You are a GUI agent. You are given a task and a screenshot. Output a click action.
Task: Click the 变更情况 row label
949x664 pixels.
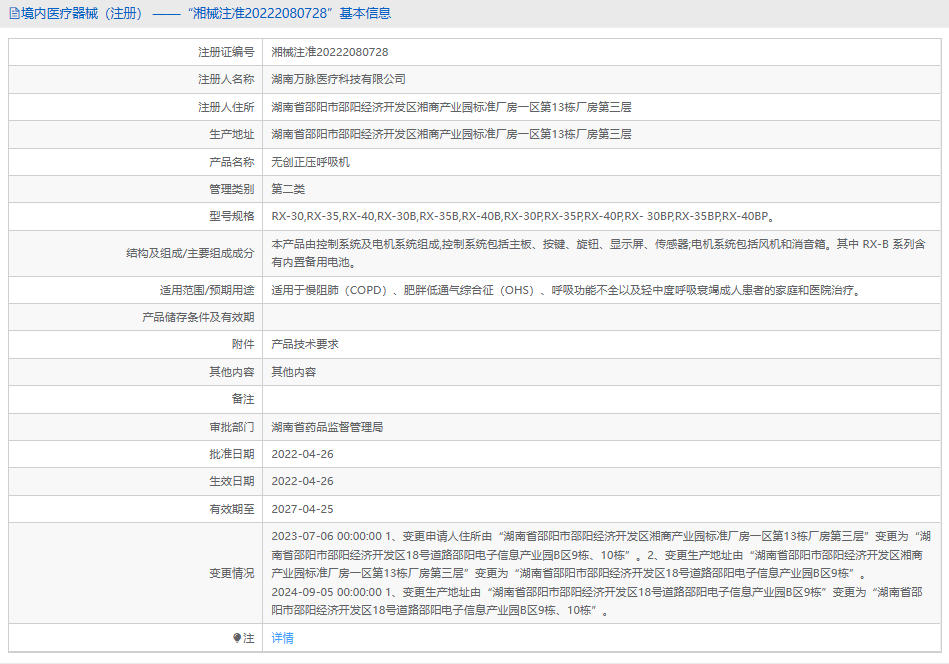coord(231,574)
